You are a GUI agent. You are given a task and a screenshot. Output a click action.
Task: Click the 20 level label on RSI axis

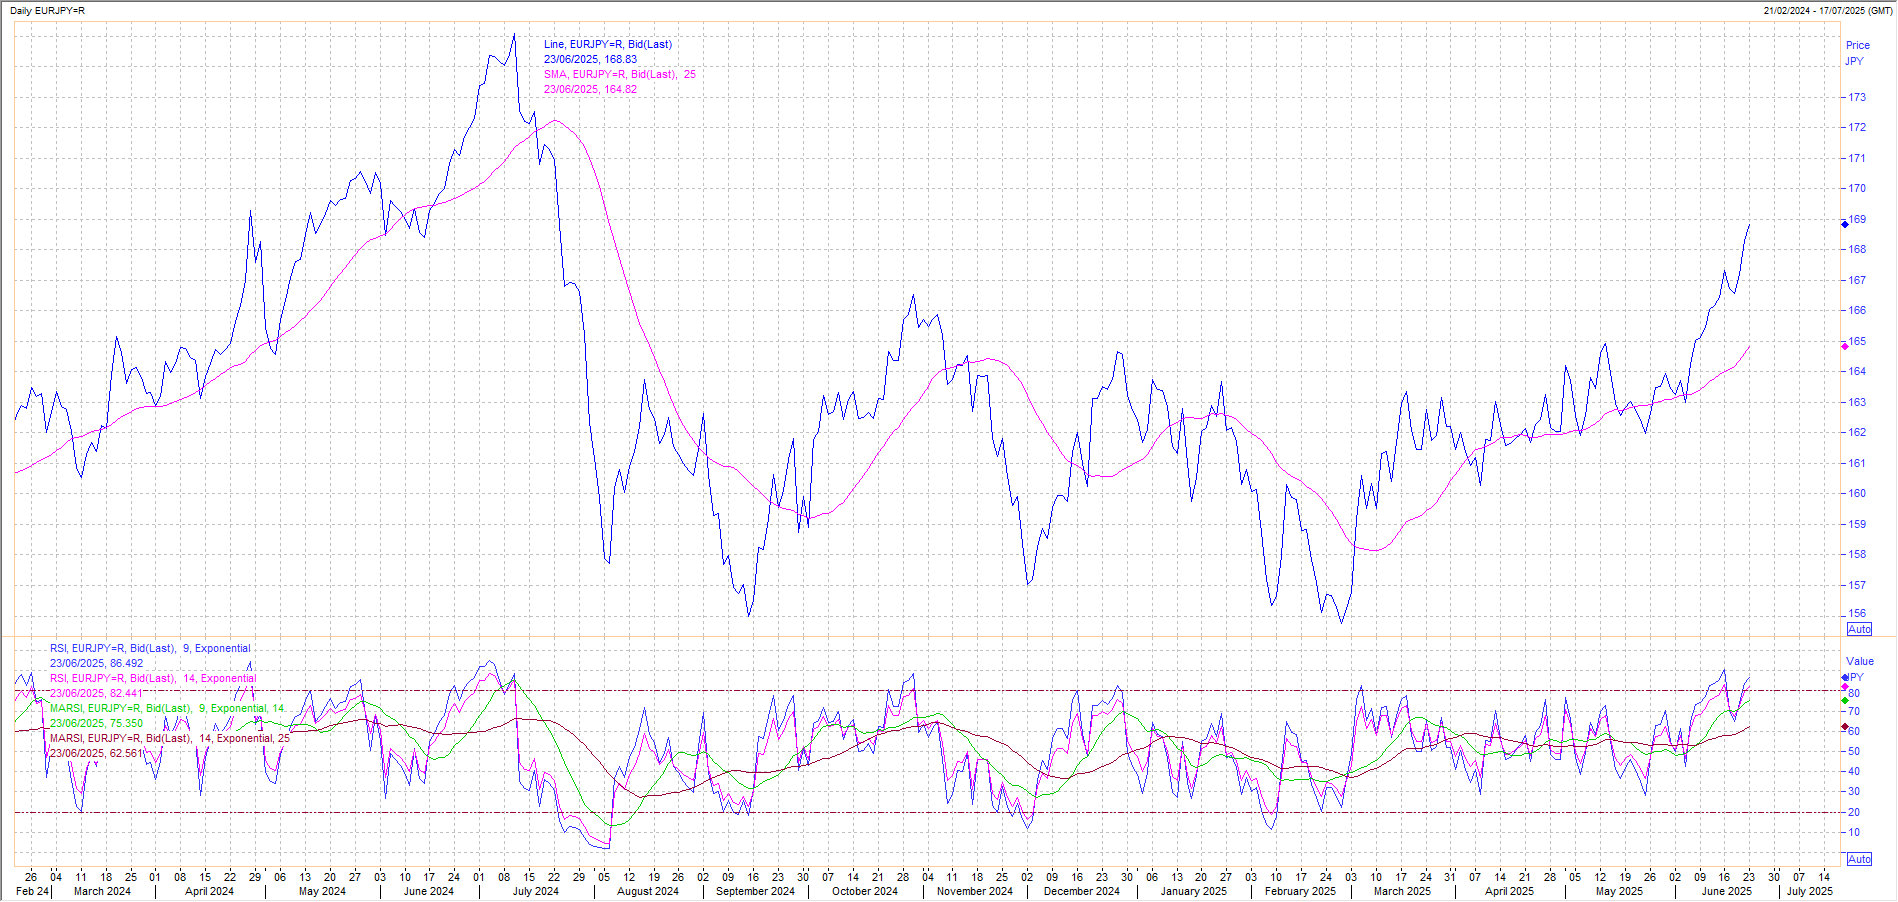1854,812
